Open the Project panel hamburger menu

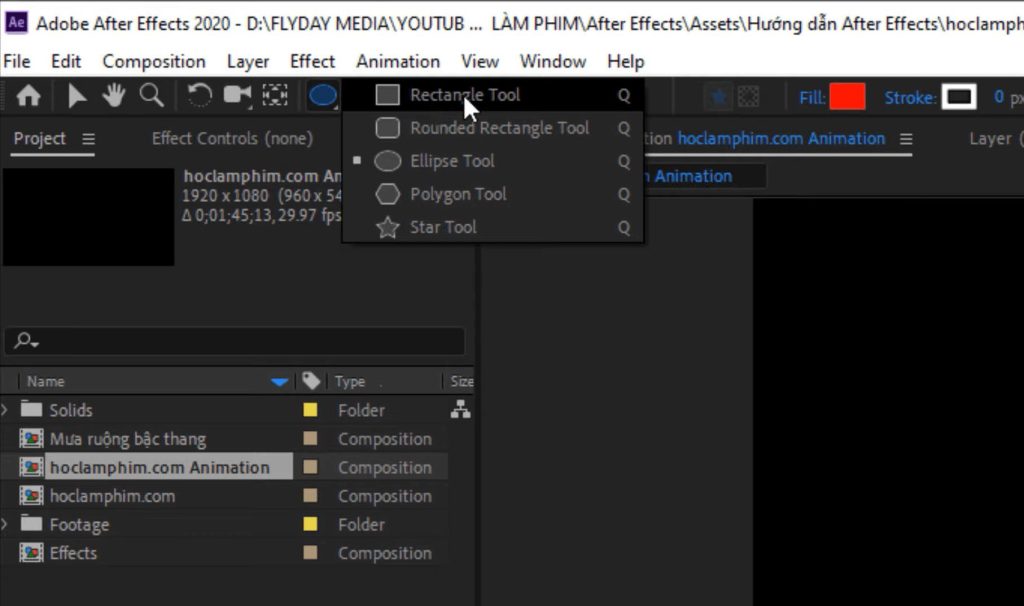click(x=89, y=140)
